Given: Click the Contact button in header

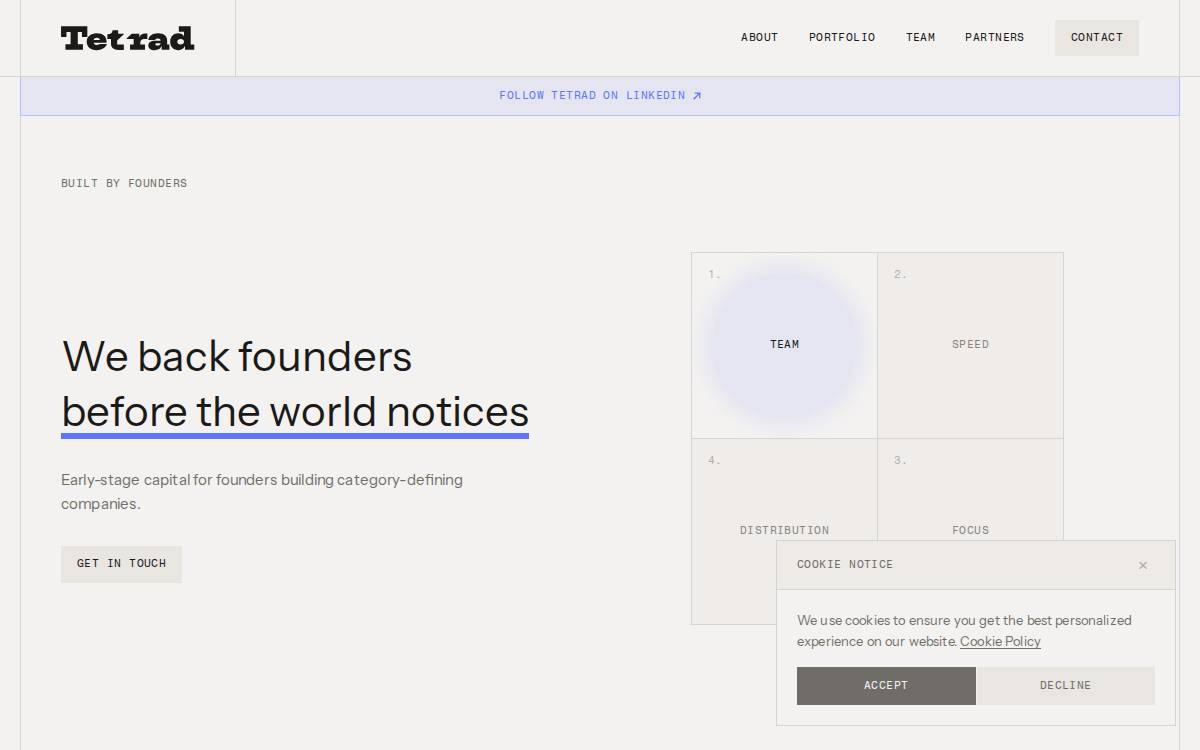Looking at the screenshot, I should click(x=1097, y=37).
